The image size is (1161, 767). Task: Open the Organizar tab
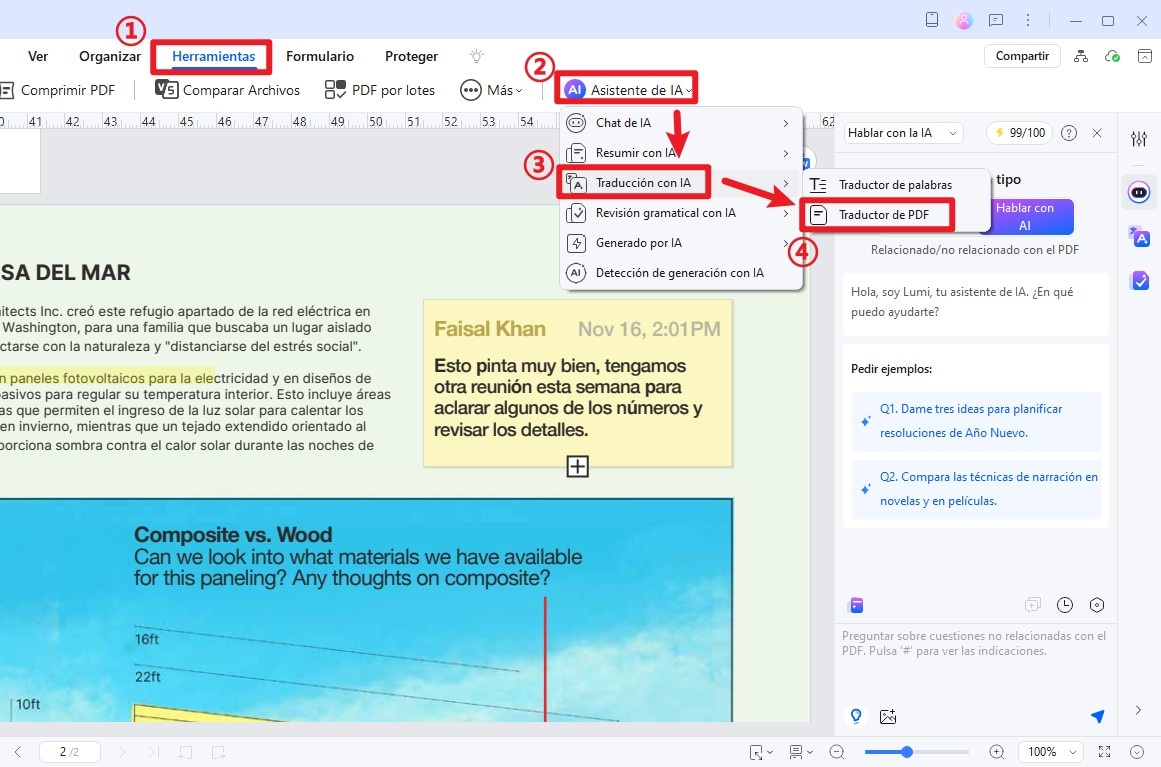(x=110, y=56)
